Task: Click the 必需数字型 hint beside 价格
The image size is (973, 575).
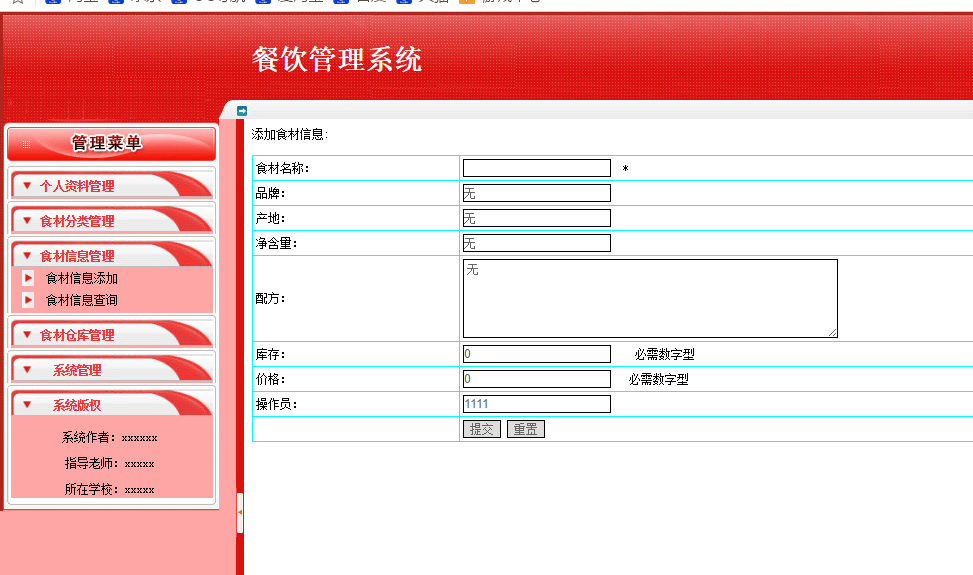Action: pos(658,379)
